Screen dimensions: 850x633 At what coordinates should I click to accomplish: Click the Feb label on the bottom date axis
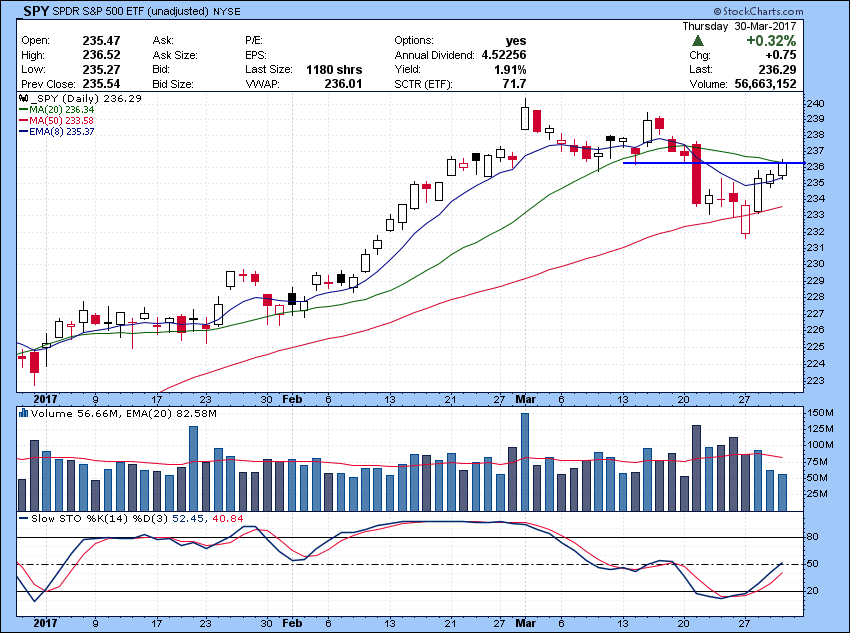[x=292, y=624]
